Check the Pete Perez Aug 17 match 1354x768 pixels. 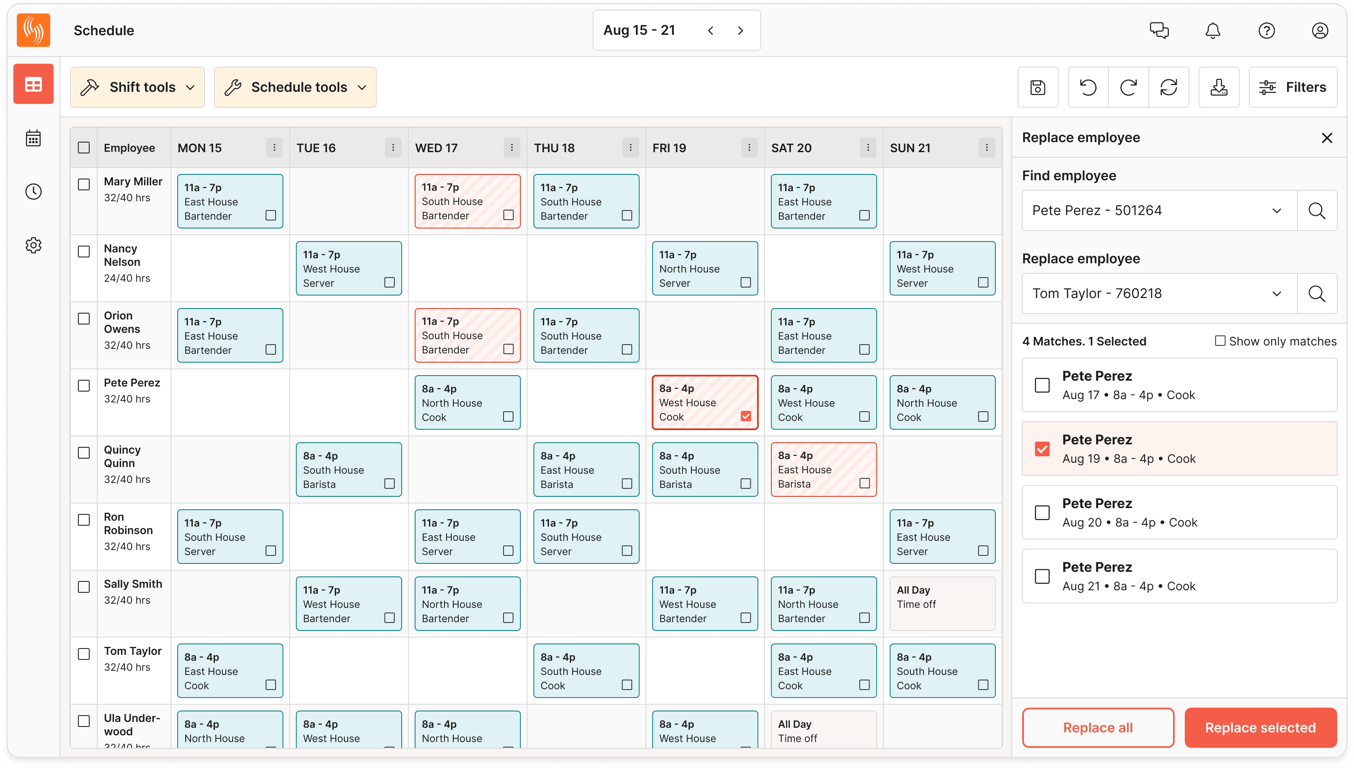point(1042,385)
